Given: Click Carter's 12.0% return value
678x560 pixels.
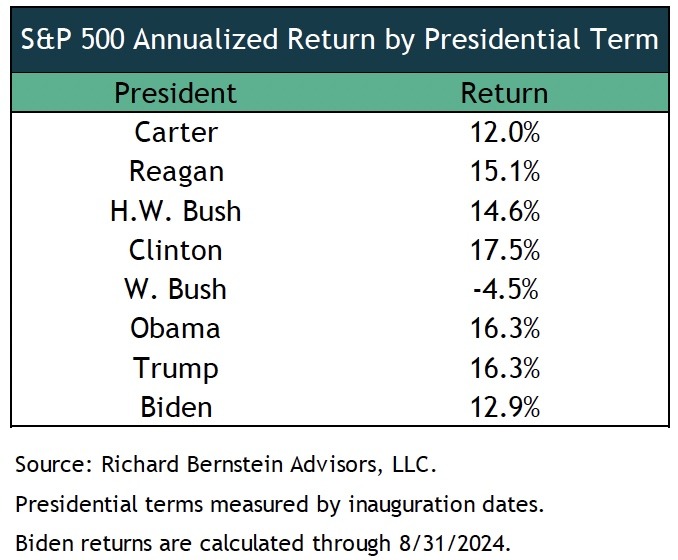Looking at the screenshot, I should pos(504,132).
